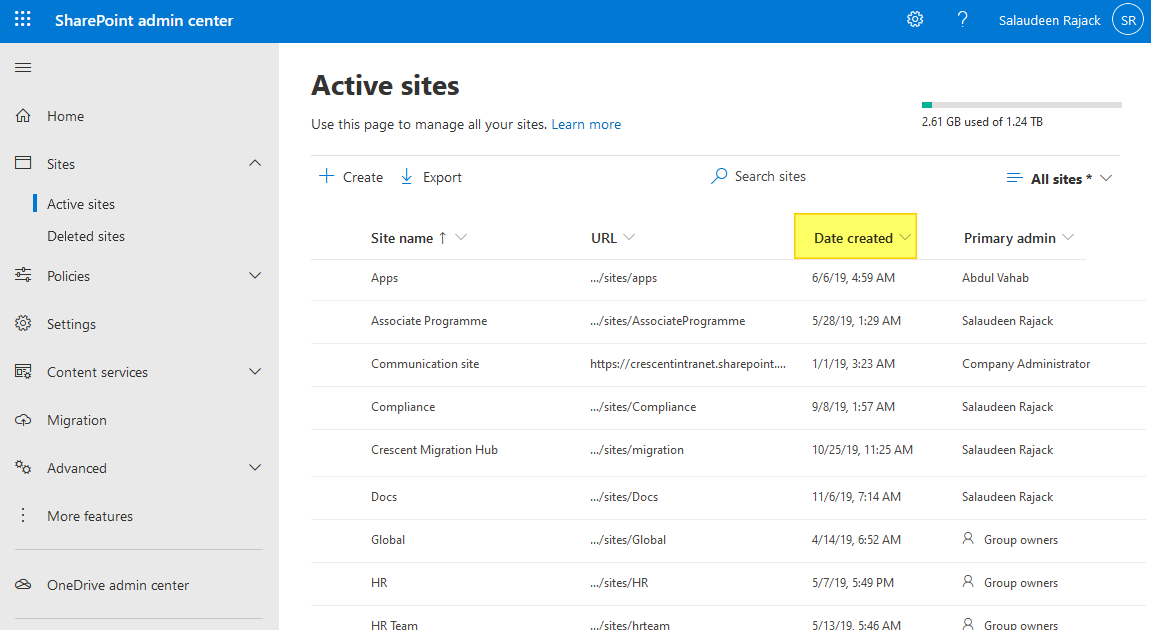Collapse the Sites section chevron
This screenshot has width=1153, height=630.
(x=254, y=163)
